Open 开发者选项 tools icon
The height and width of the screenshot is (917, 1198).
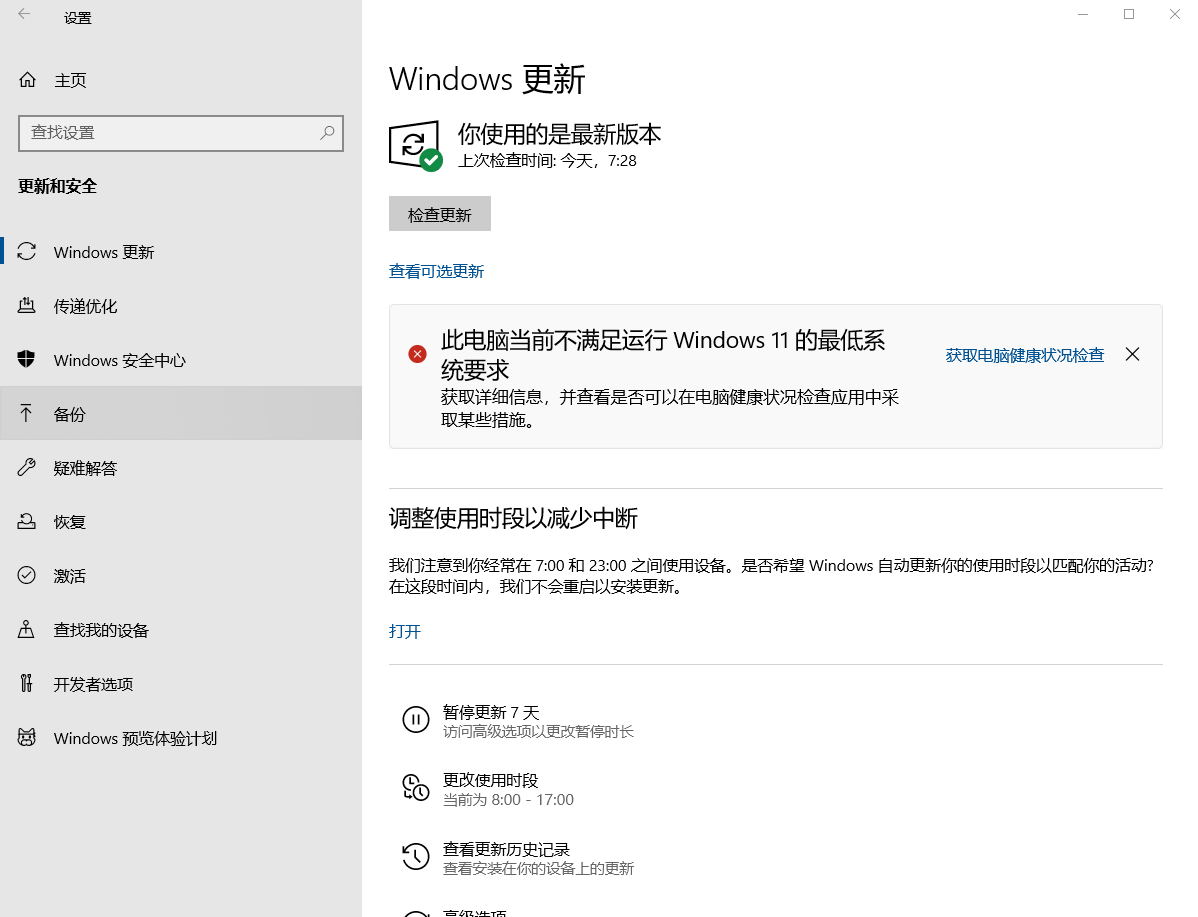click(x=27, y=683)
